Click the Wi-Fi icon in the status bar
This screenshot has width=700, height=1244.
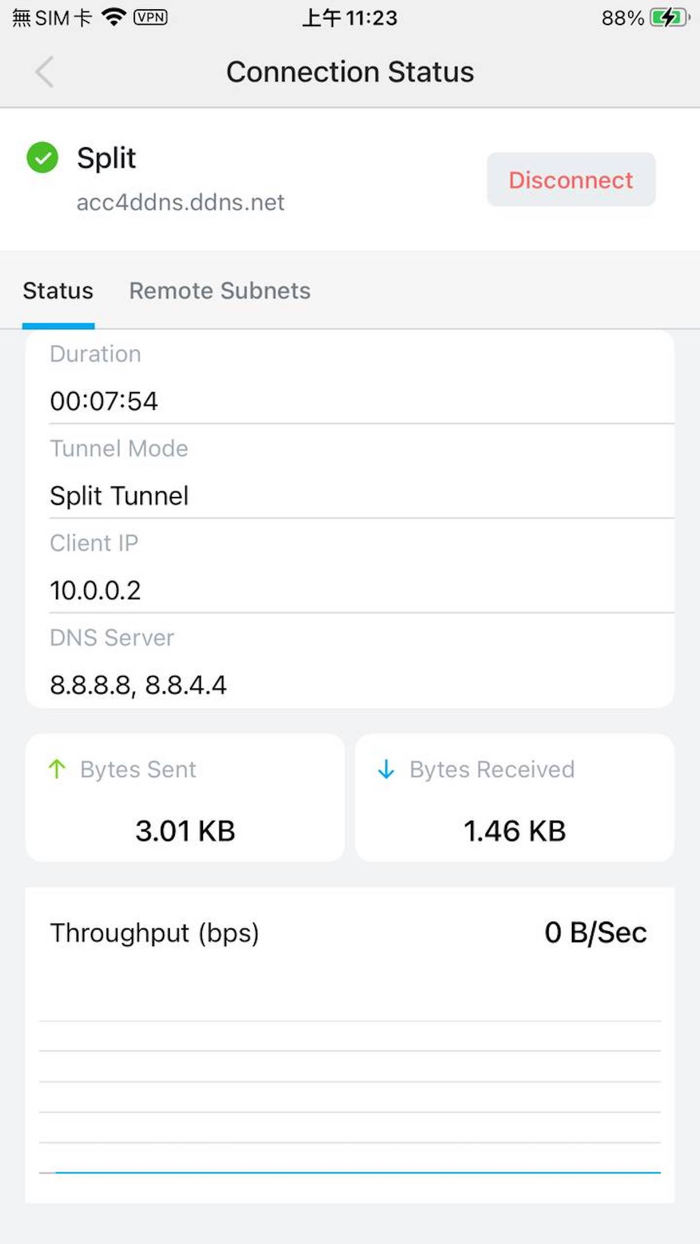[113, 16]
